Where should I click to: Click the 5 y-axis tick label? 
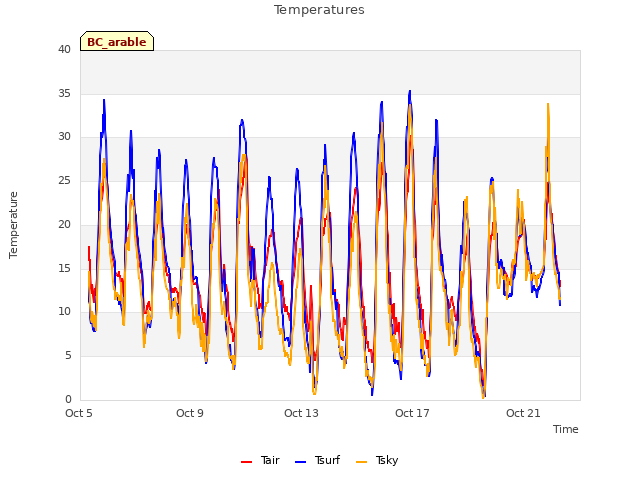tap(68, 356)
